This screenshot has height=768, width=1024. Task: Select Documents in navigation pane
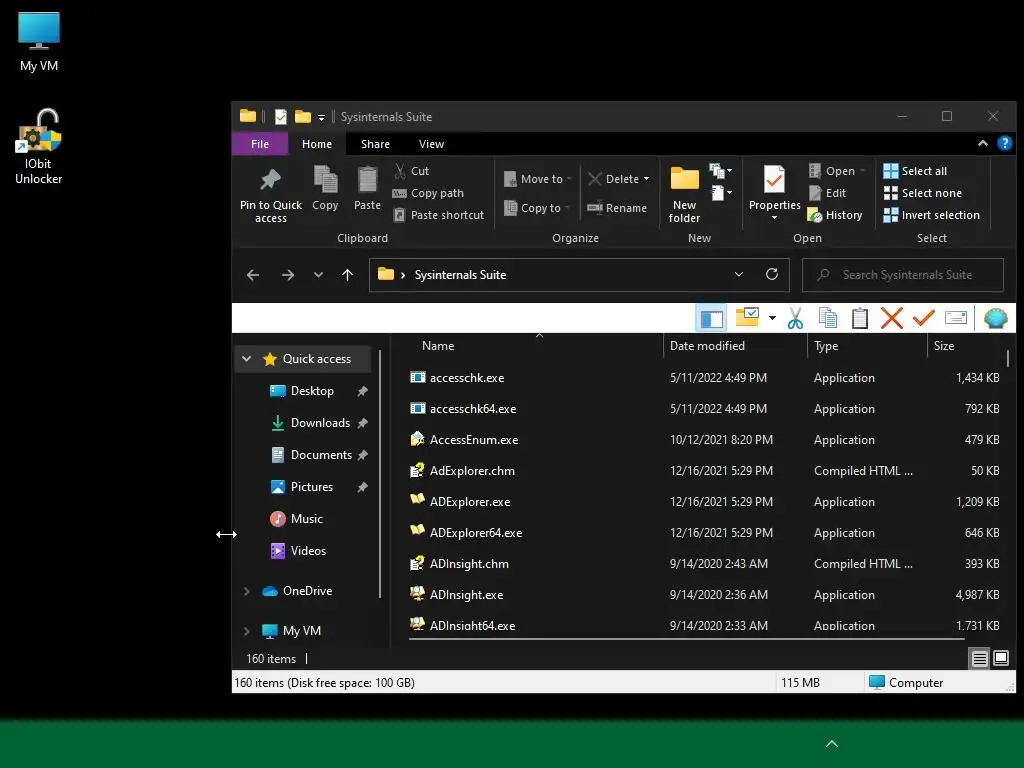pyautogui.click(x=319, y=455)
